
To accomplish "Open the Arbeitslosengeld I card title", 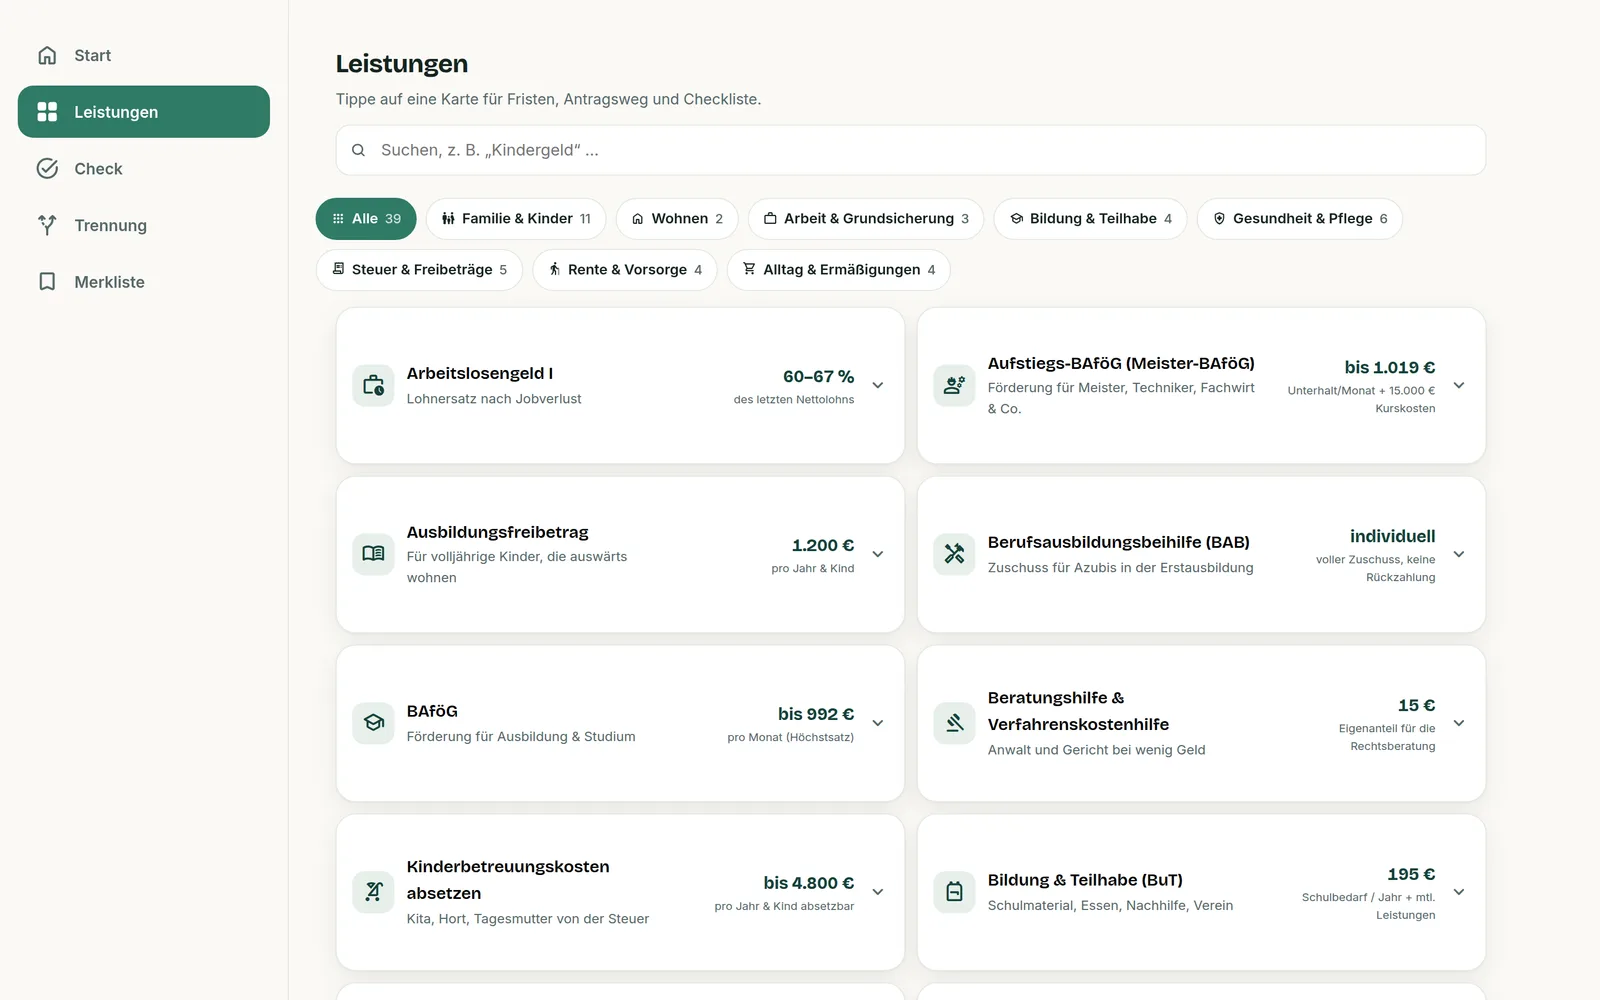I will point(480,373).
